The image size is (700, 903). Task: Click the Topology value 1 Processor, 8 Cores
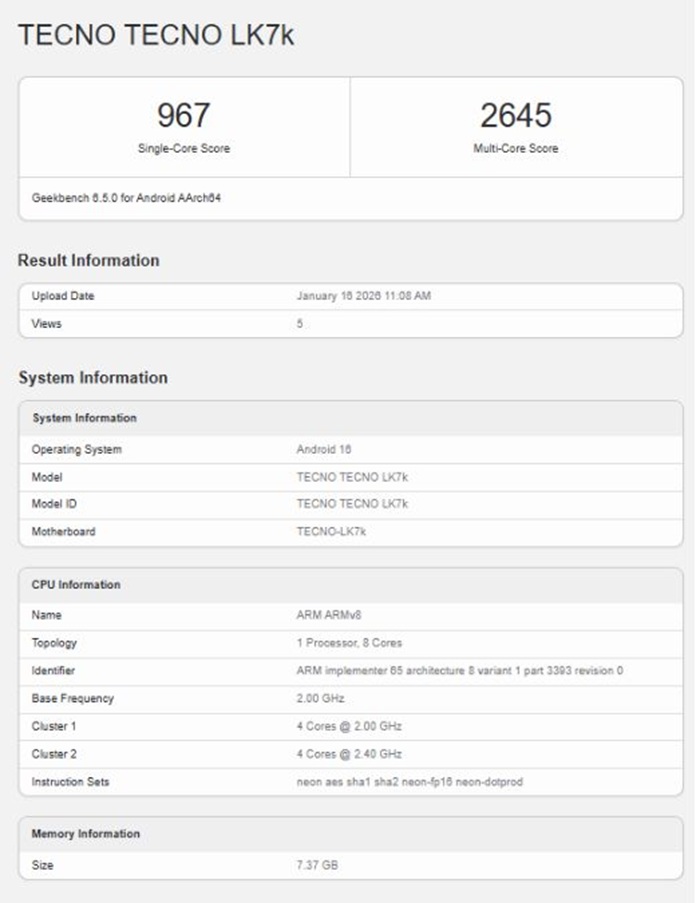[349, 643]
